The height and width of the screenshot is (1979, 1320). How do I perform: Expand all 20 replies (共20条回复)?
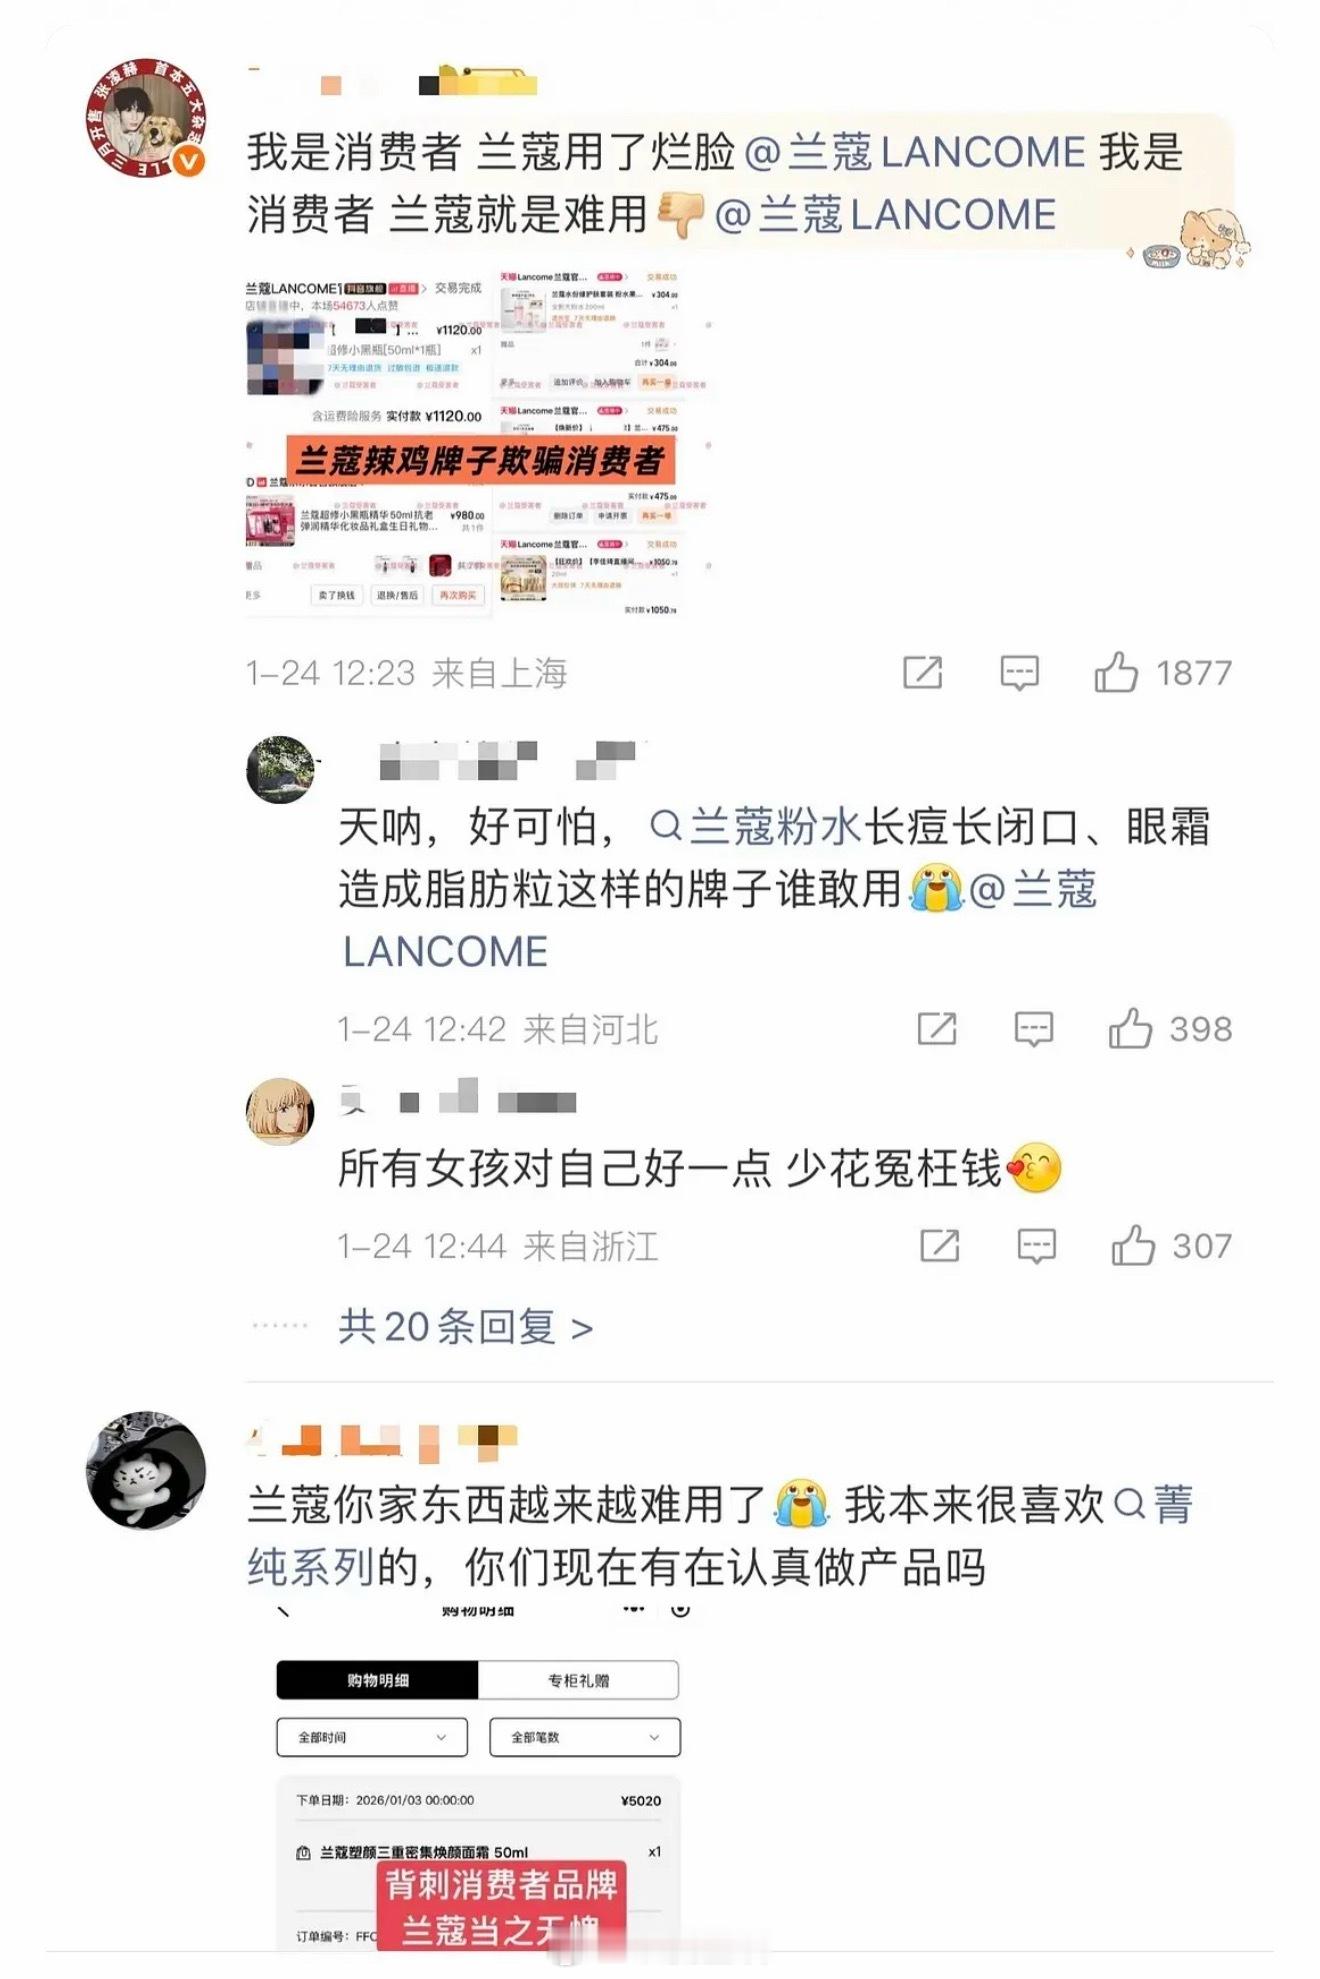(x=466, y=1327)
